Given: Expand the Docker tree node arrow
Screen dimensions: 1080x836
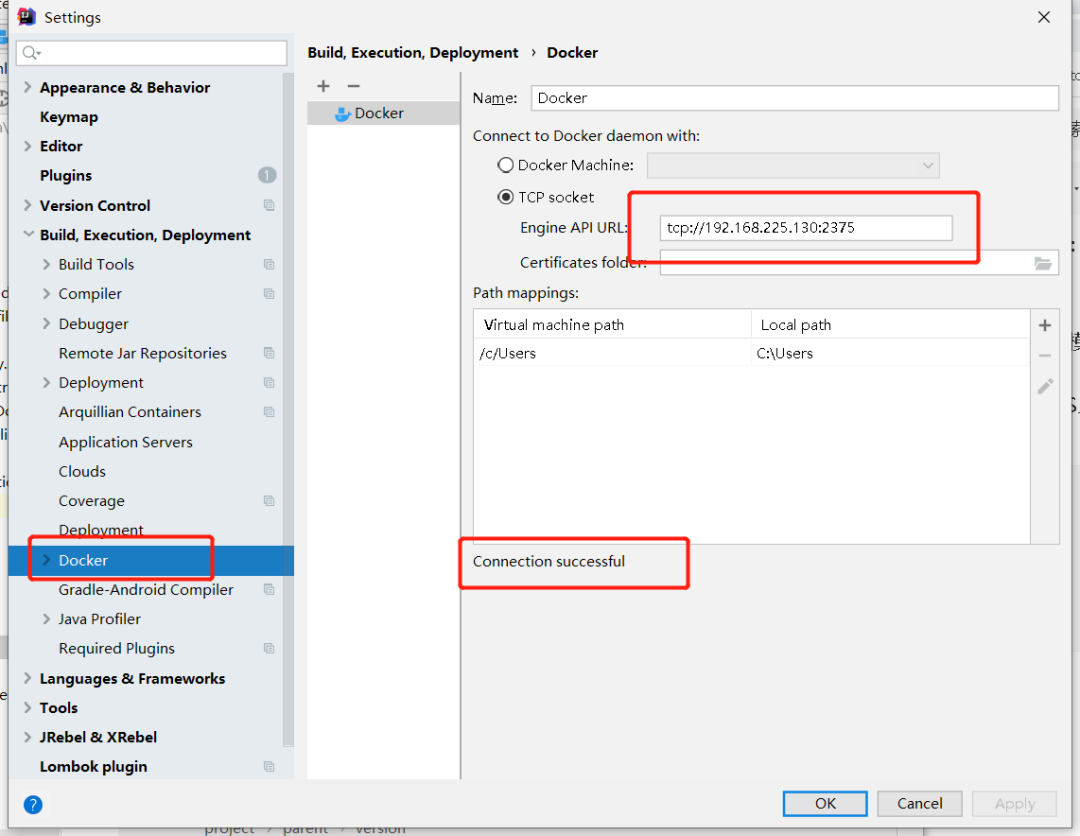Looking at the screenshot, I should tap(46, 560).
